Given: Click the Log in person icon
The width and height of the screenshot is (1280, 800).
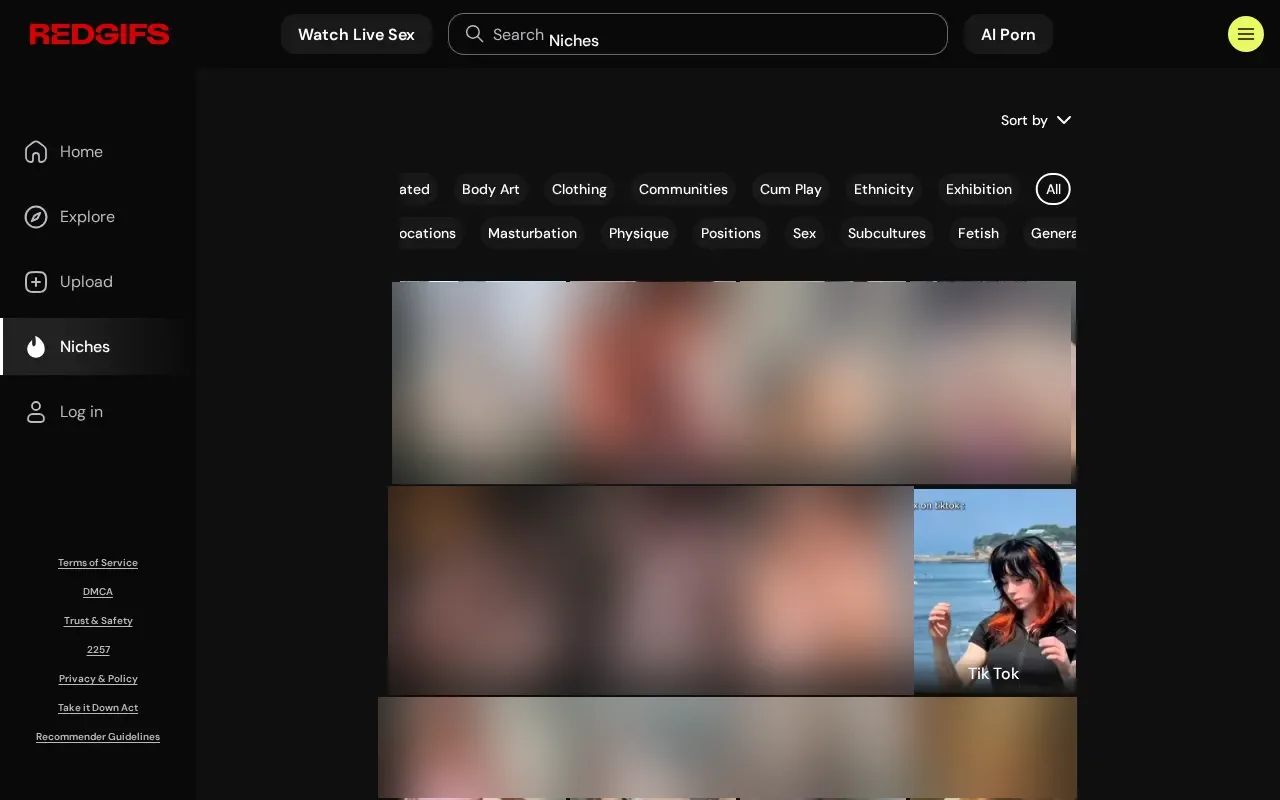Looking at the screenshot, I should [x=36, y=412].
